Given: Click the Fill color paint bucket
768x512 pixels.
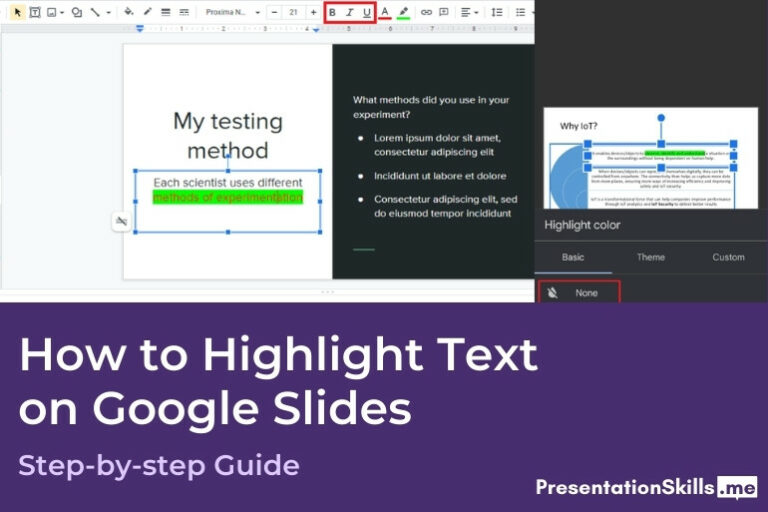Looking at the screenshot, I should point(128,12).
